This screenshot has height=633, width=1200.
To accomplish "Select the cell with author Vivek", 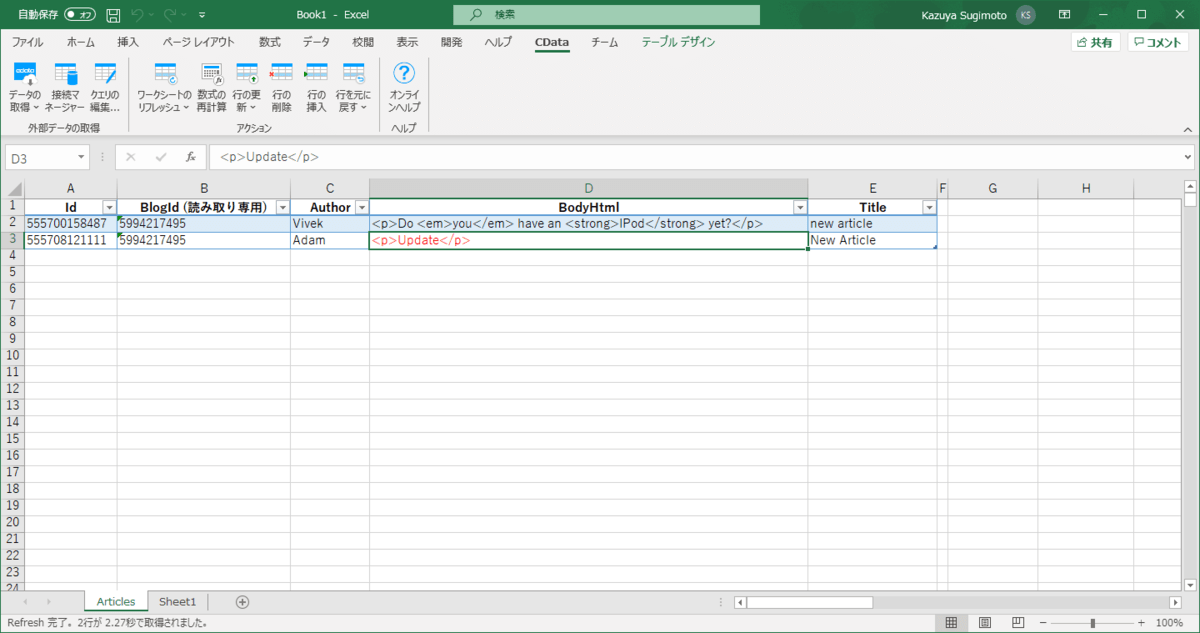I will coord(330,224).
